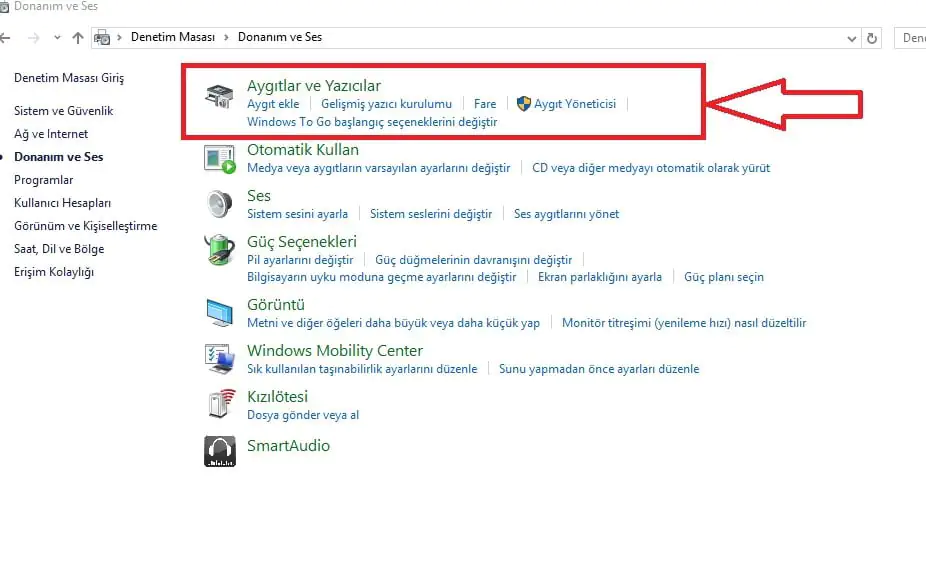This screenshot has width=926, height=565.
Task: Select Denetim Masası in the breadcrumb
Action: click(x=172, y=37)
